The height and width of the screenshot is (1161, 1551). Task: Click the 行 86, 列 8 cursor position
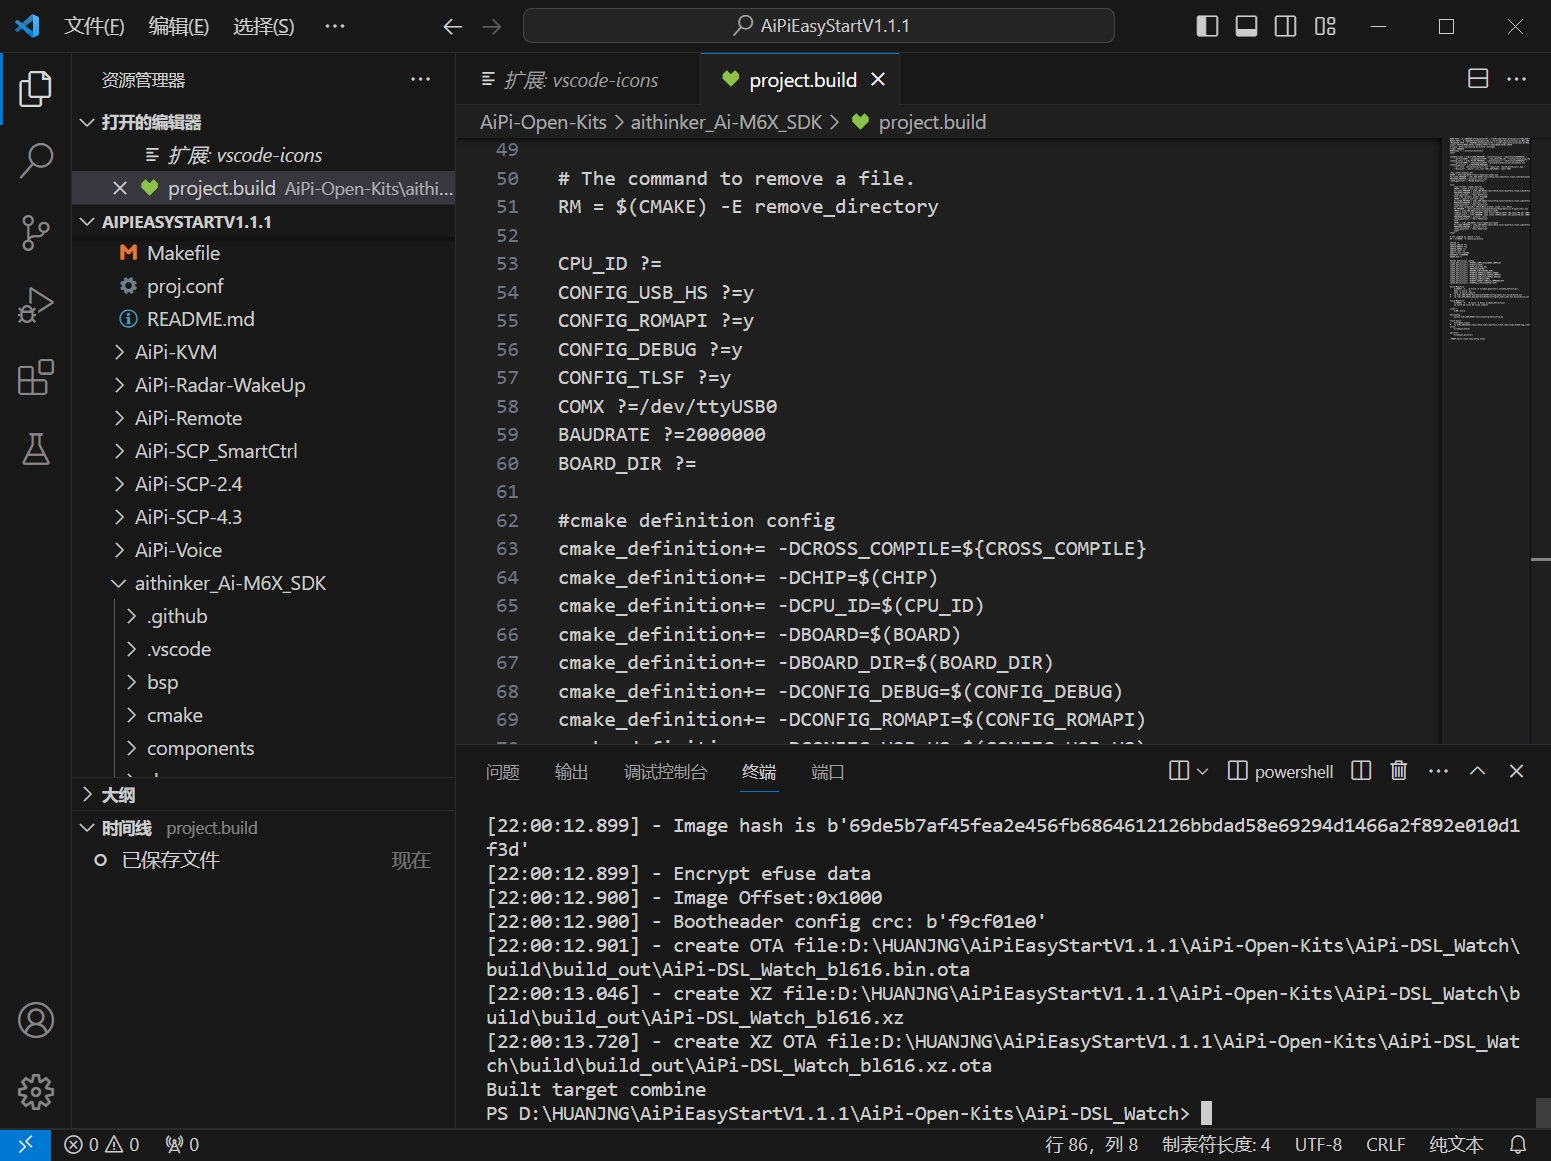click(x=1091, y=1145)
